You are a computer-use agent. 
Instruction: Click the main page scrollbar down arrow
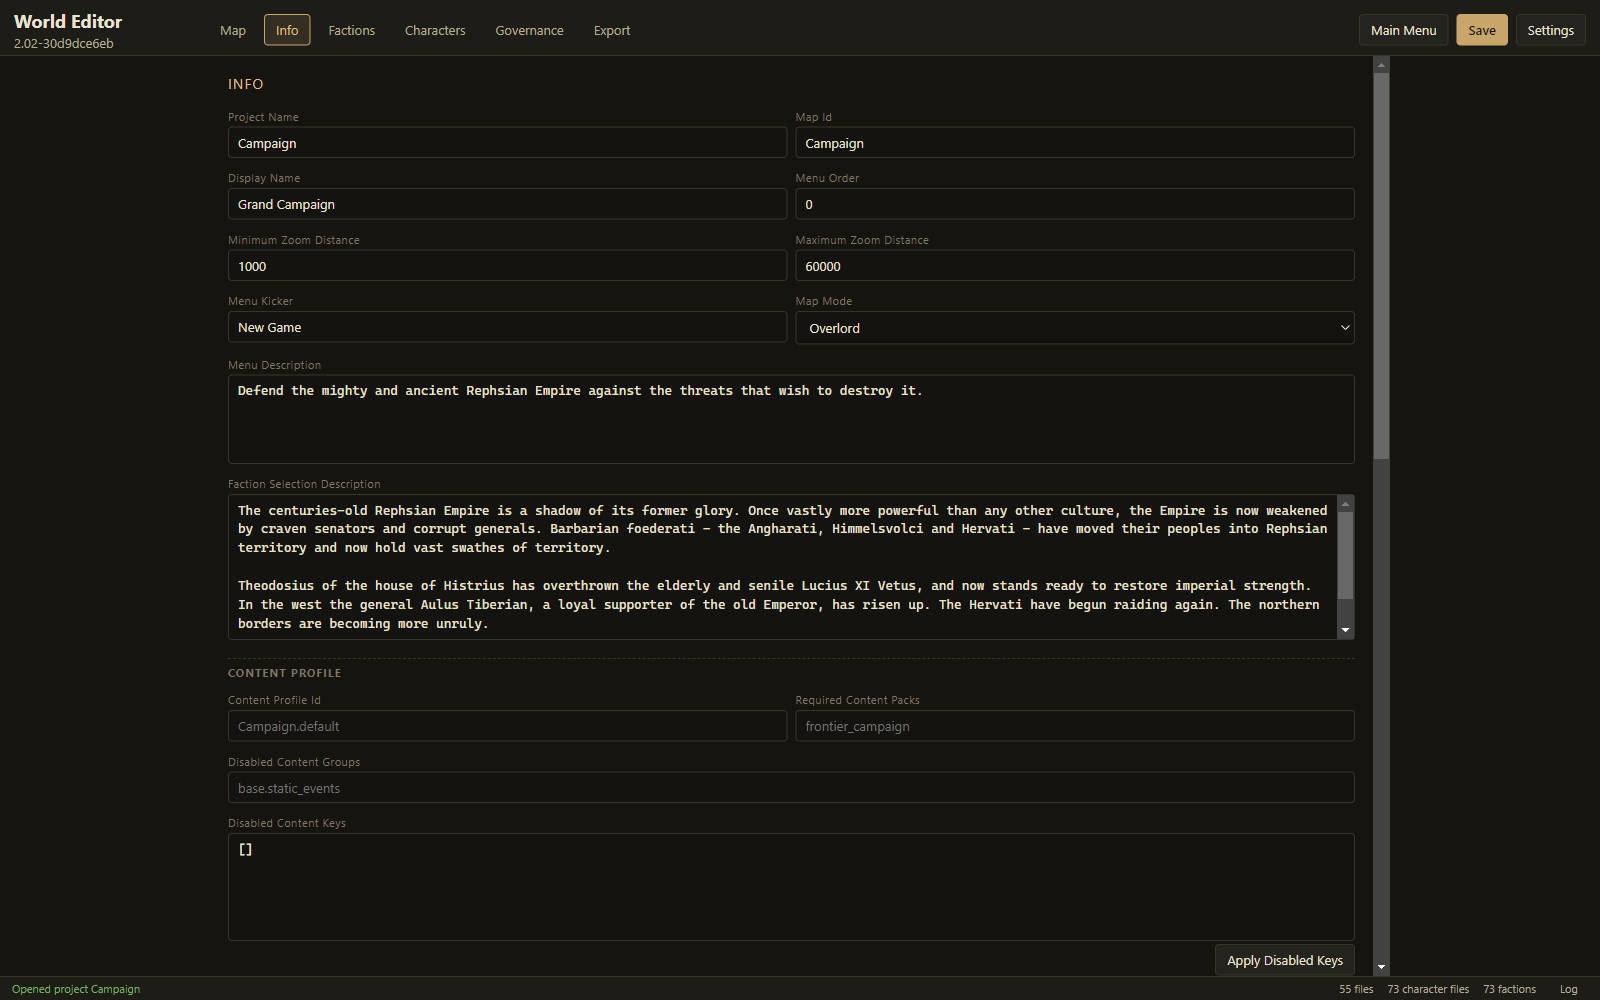1381,967
